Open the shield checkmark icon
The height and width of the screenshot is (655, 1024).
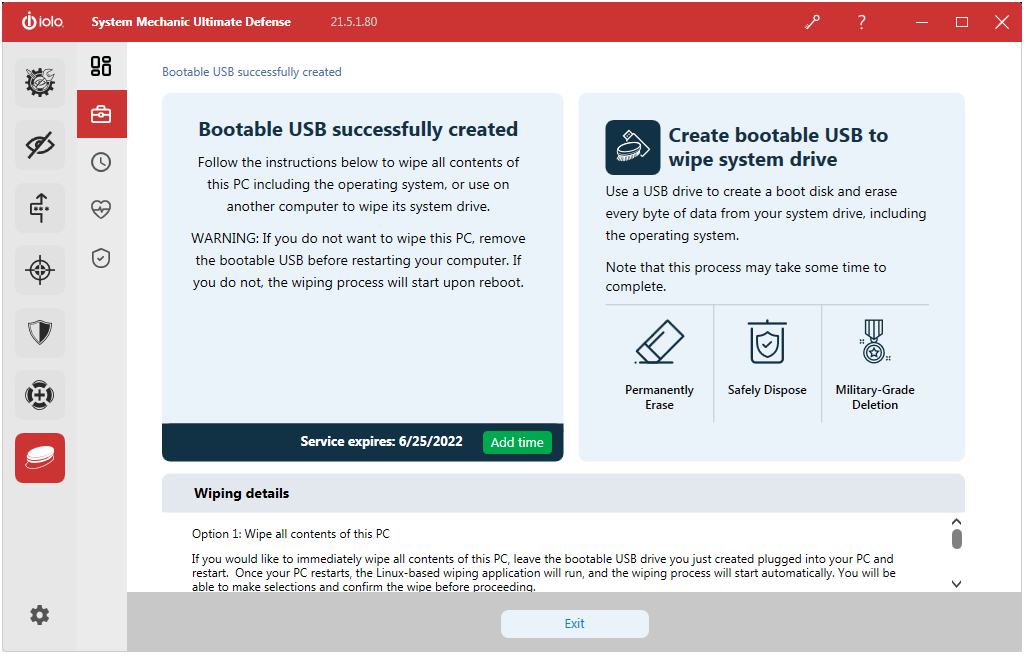(101, 258)
